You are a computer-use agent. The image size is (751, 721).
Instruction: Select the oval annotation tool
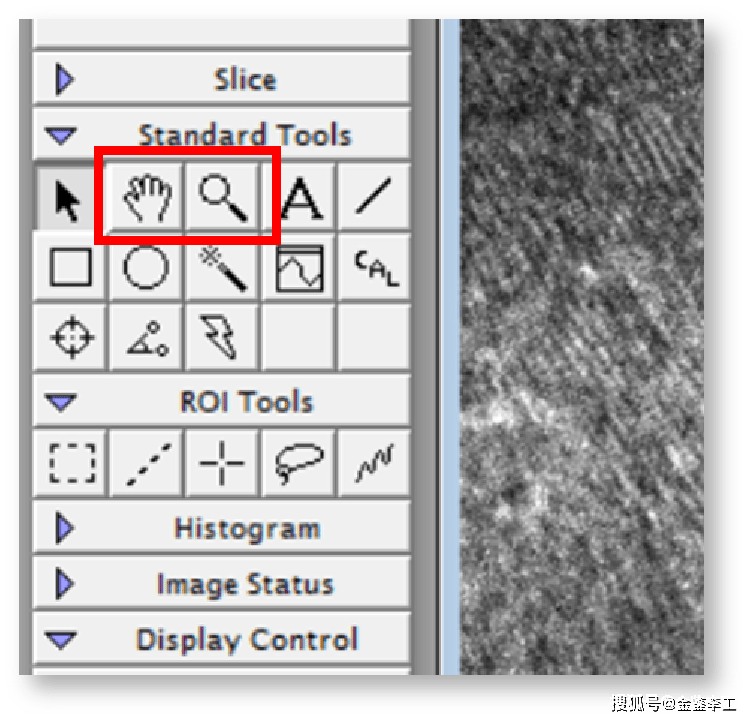(147, 267)
